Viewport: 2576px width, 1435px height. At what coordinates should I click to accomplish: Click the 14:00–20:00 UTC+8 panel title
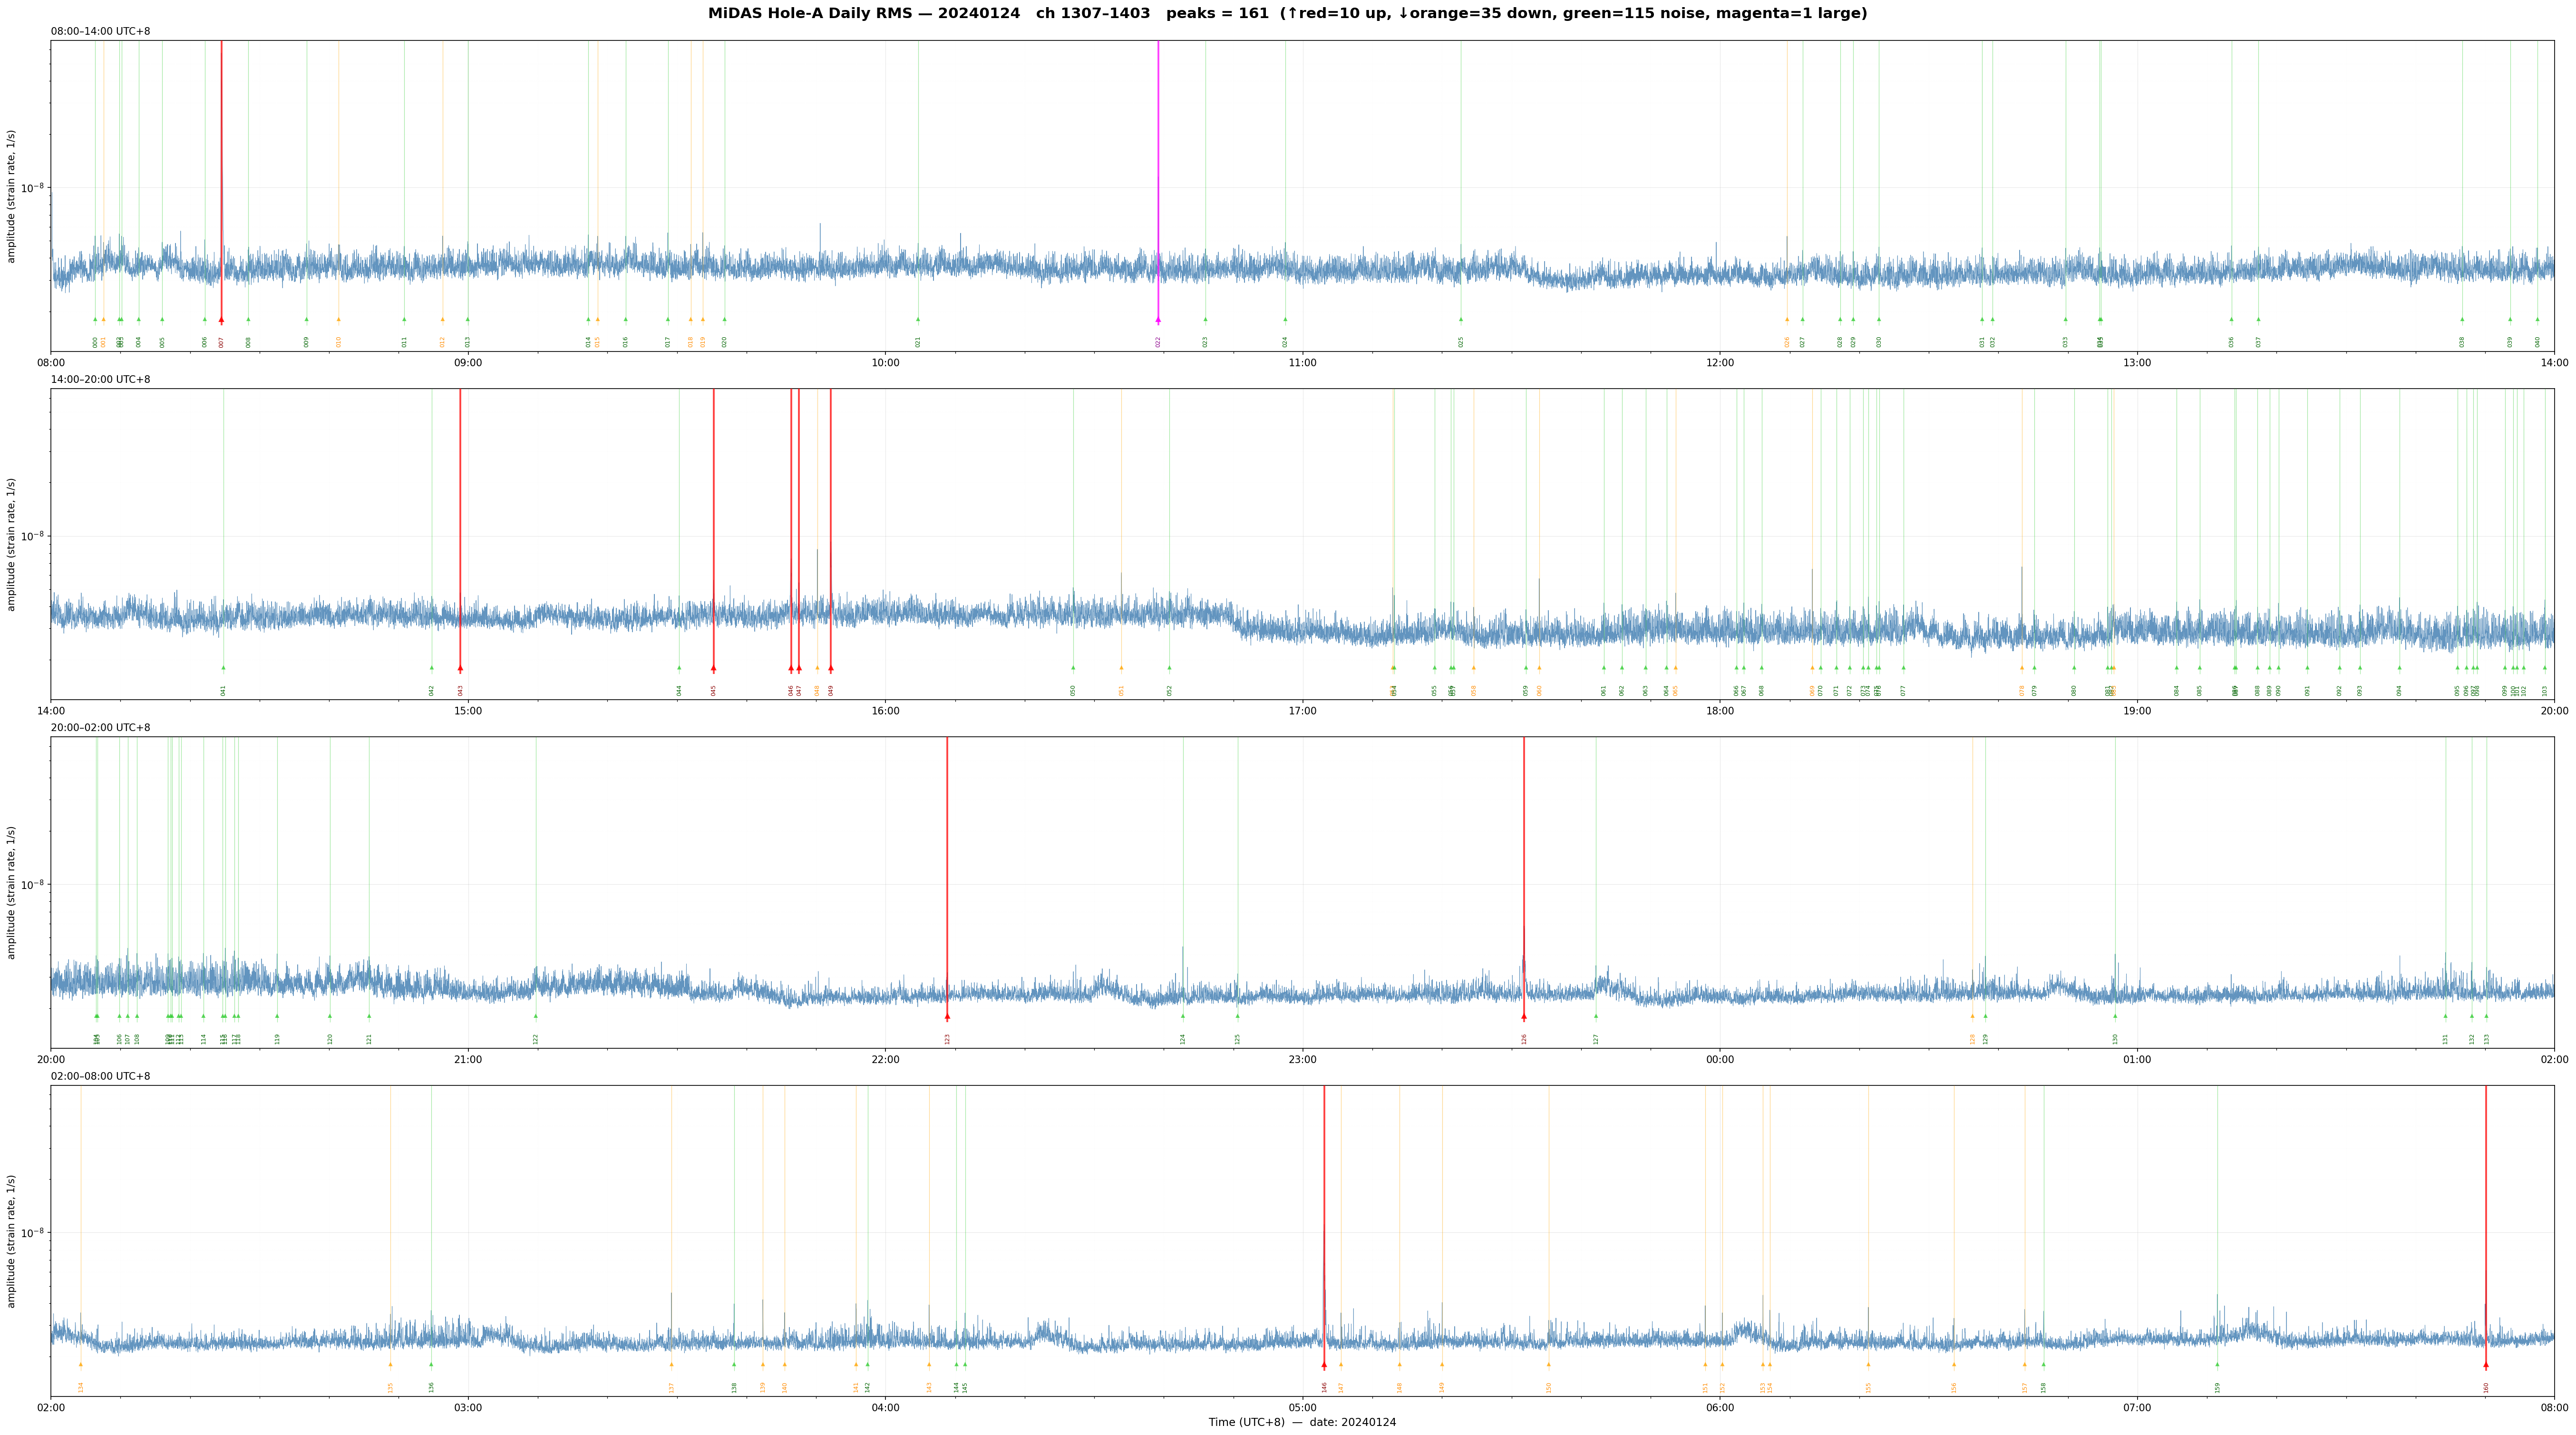tap(101, 380)
